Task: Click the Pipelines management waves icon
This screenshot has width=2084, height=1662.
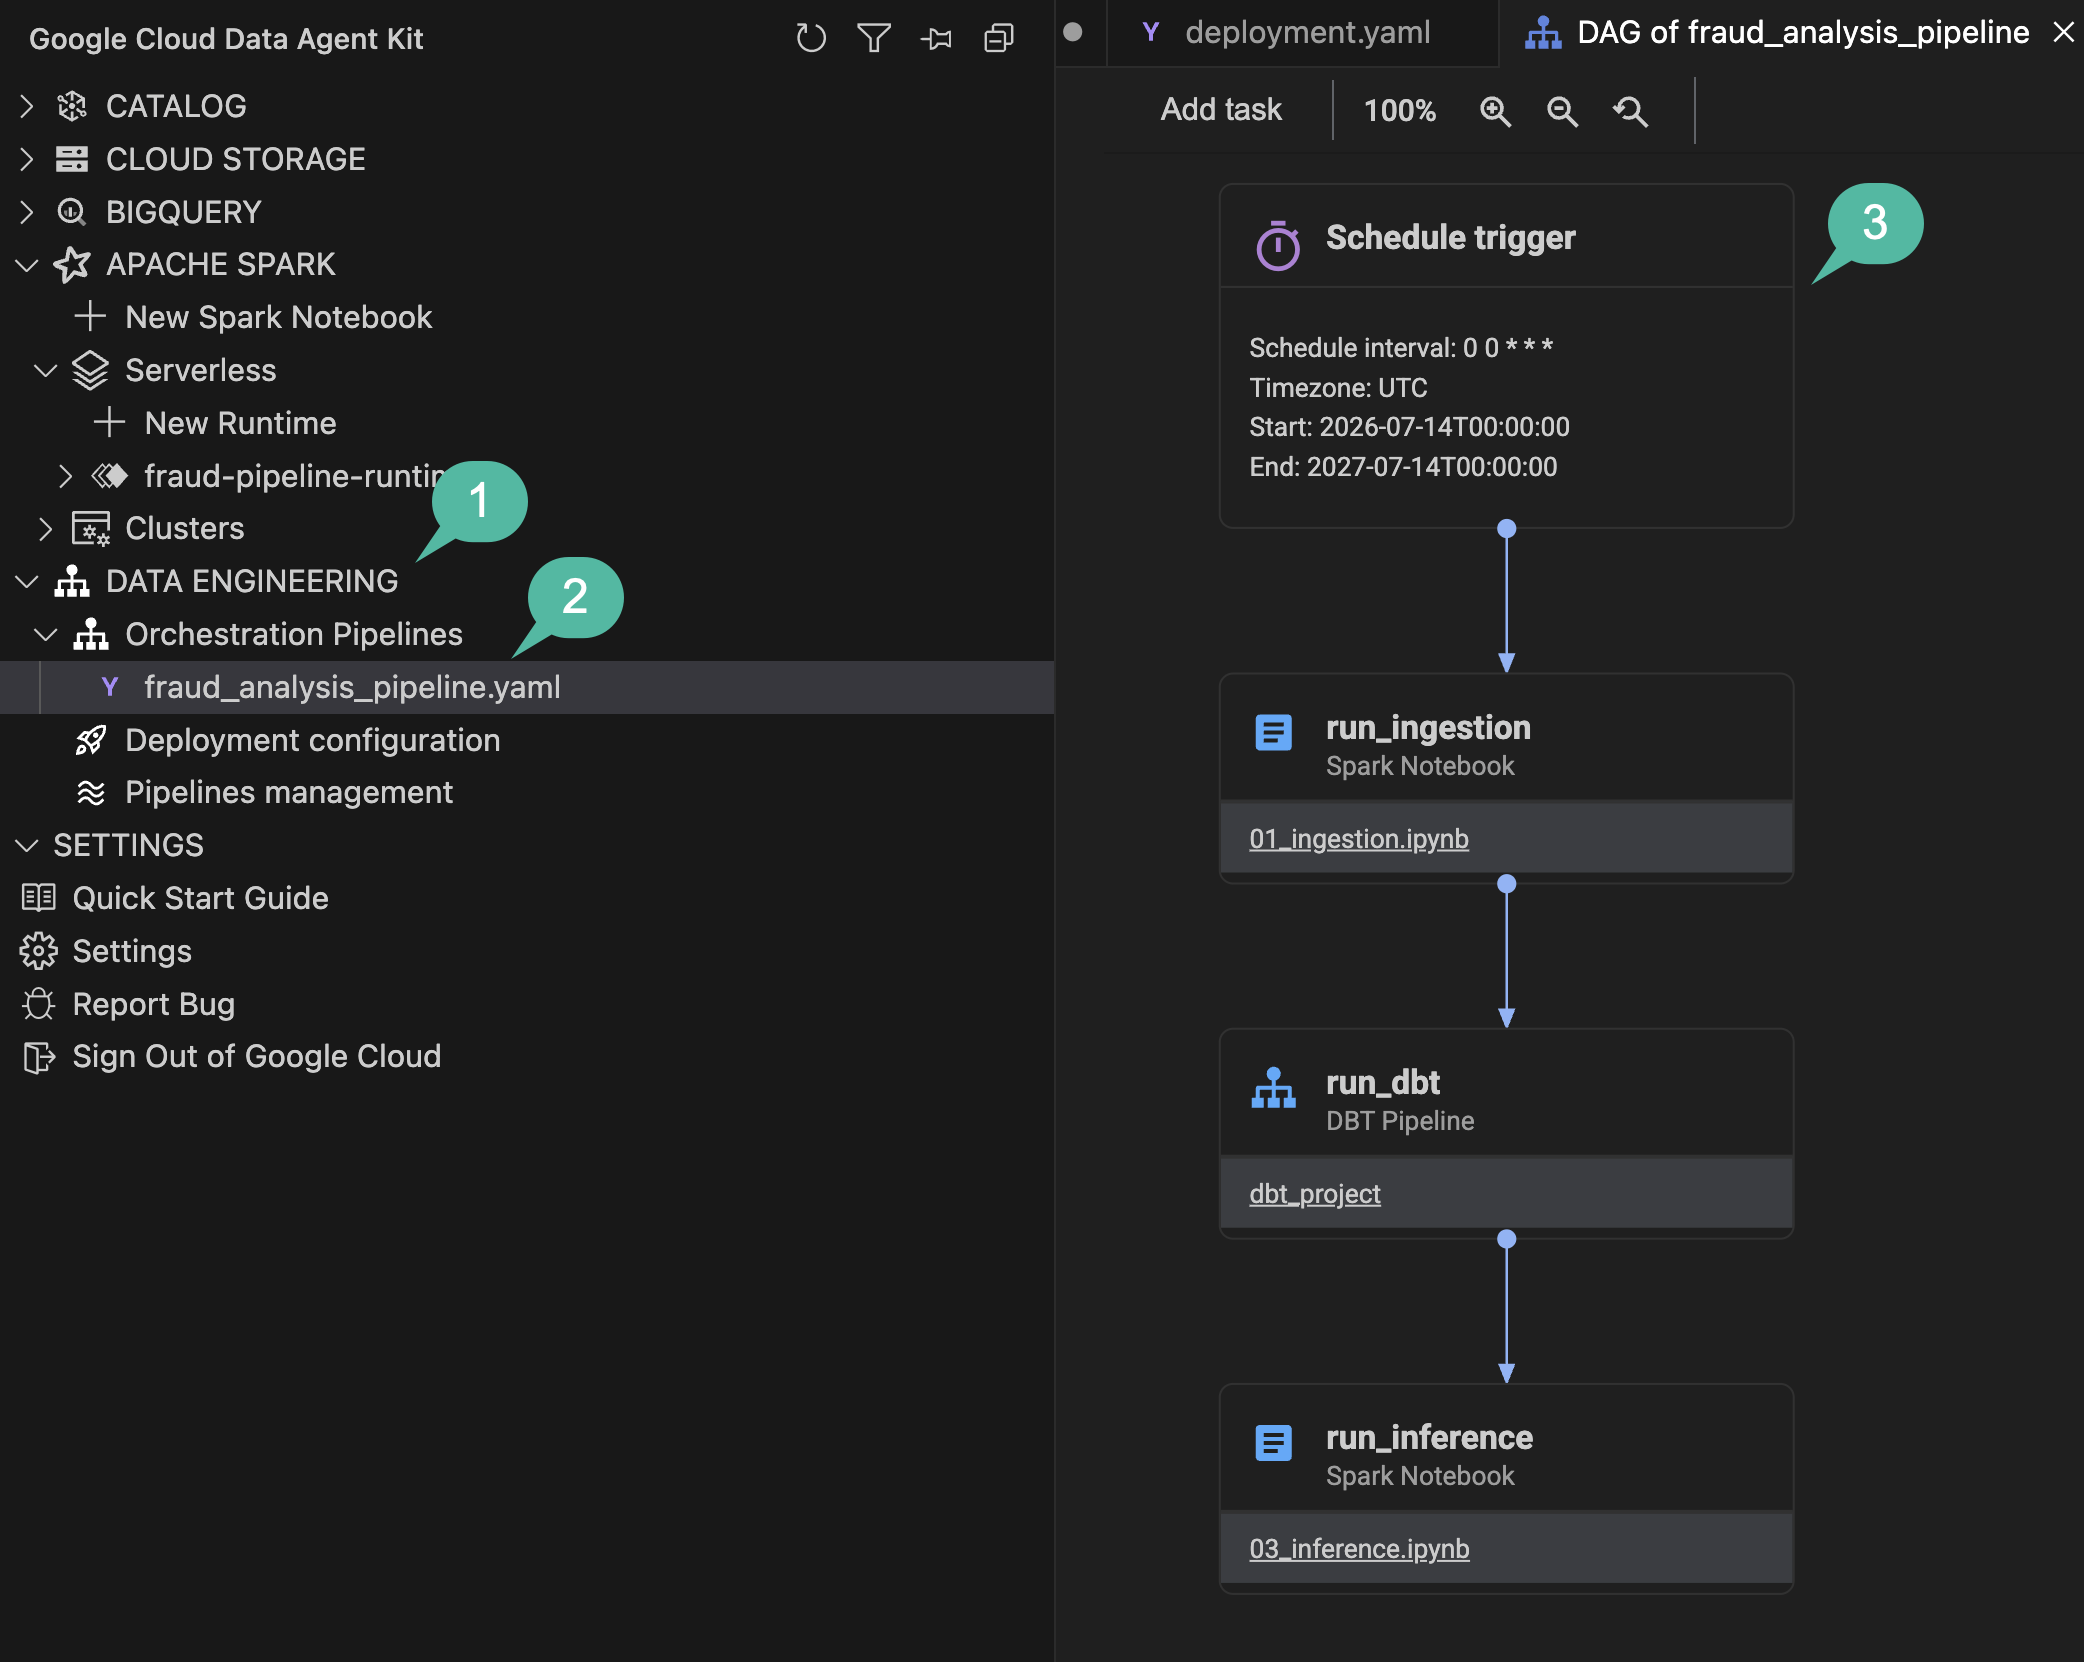Action: [90, 793]
